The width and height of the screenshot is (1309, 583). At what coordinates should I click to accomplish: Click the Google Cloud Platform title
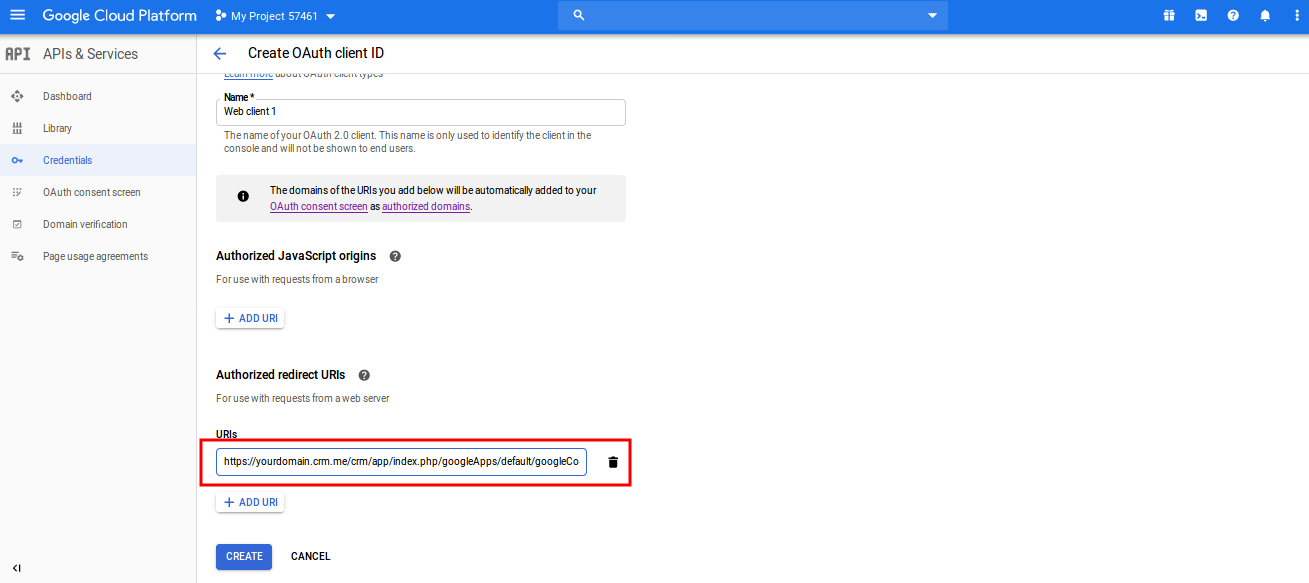click(119, 16)
